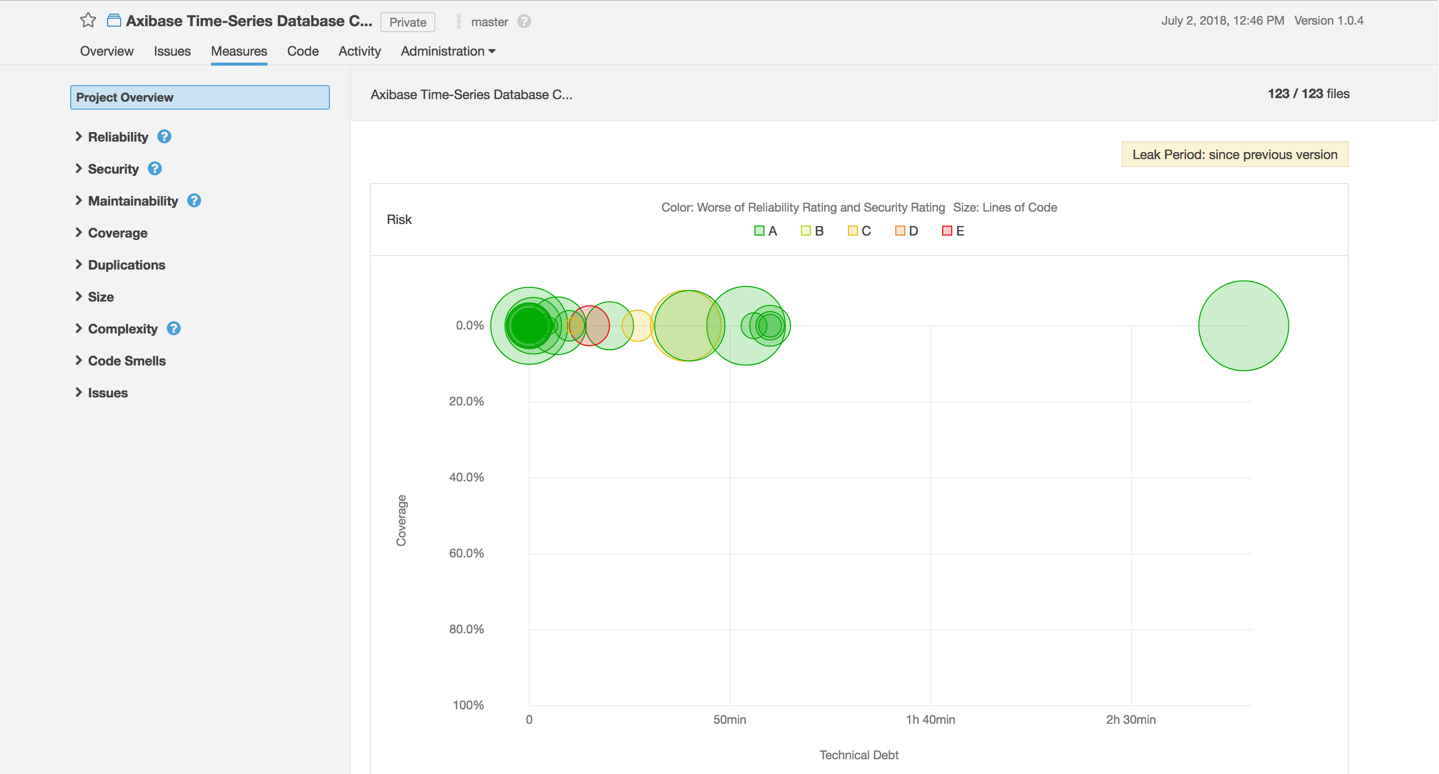The height and width of the screenshot is (774, 1439).
Task: Click the branch icon next to master
Action: (459, 21)
